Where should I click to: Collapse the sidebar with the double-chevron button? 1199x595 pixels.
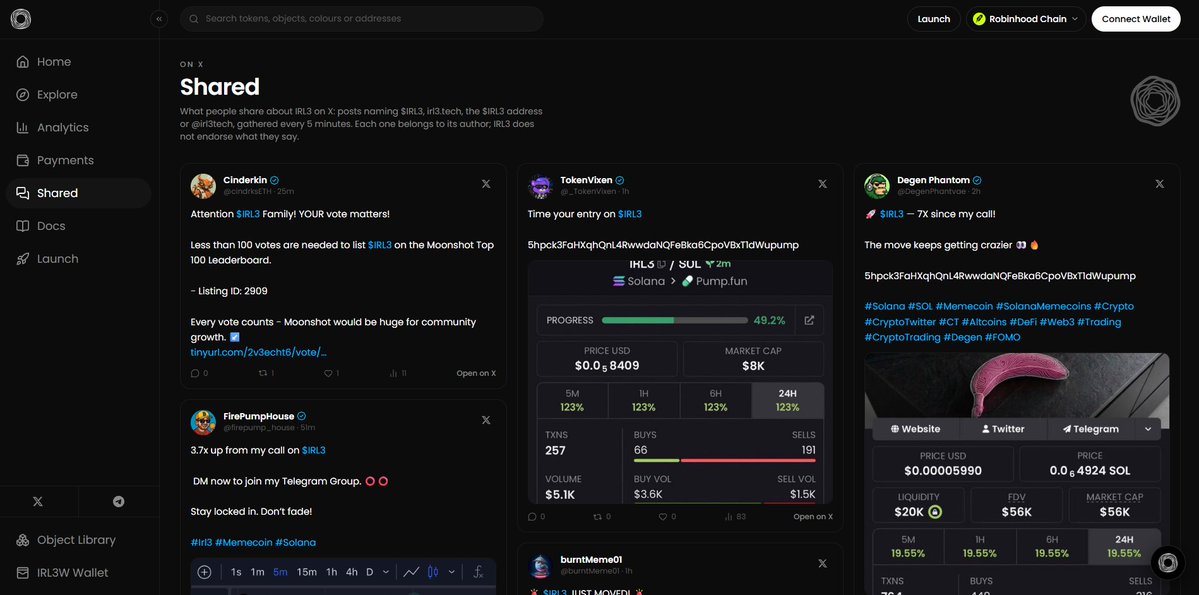(159, 19)
